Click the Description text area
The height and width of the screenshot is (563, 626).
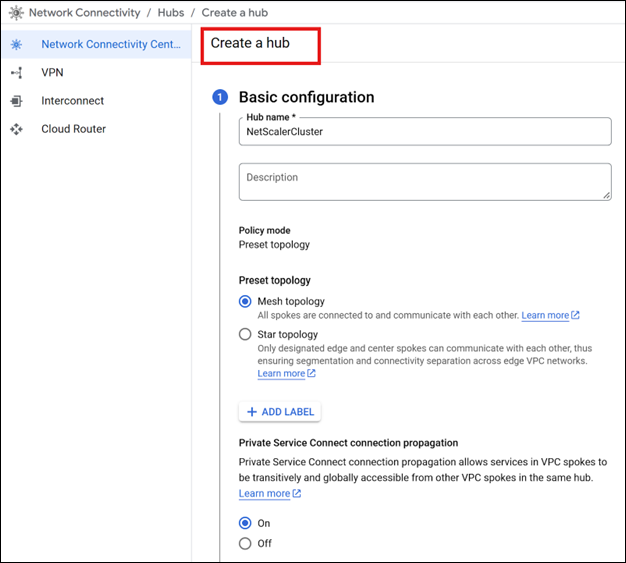pyautogui.click(x=424, y=182)
